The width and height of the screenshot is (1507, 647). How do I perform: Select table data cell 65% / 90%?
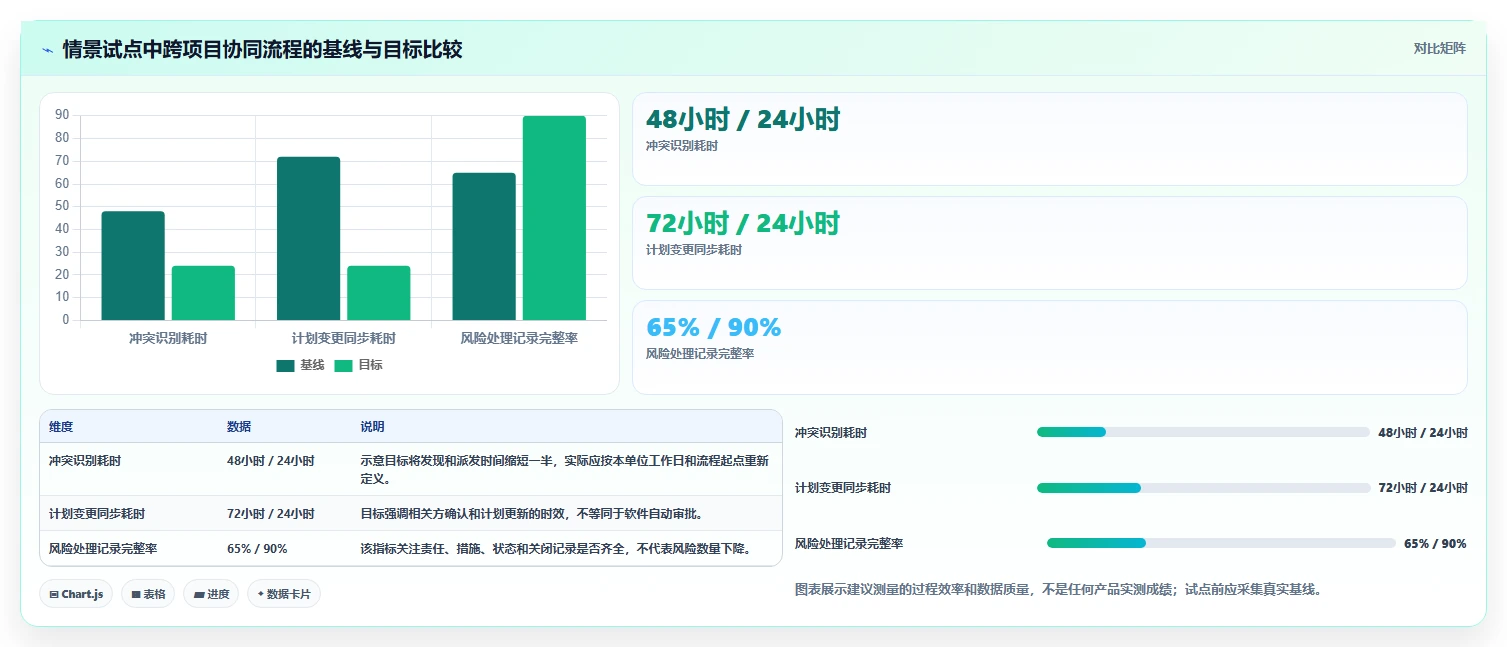click(x=257, y=549)
